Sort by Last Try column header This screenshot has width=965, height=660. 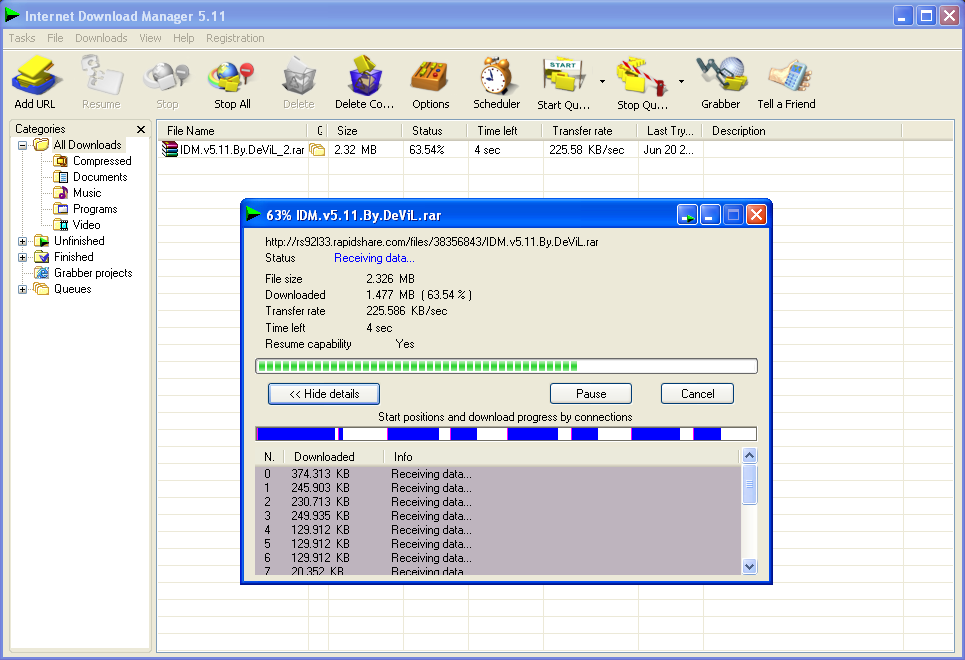[671, 131]
